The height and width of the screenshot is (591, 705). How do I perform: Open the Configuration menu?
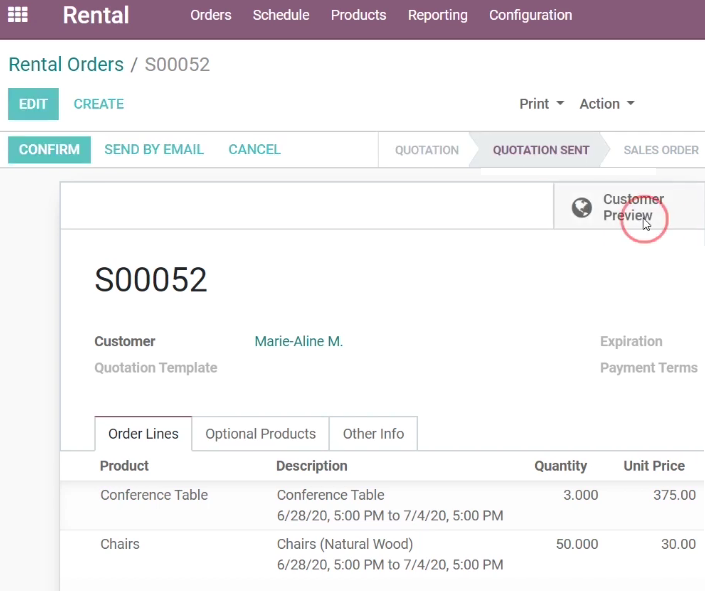point(531,15)
